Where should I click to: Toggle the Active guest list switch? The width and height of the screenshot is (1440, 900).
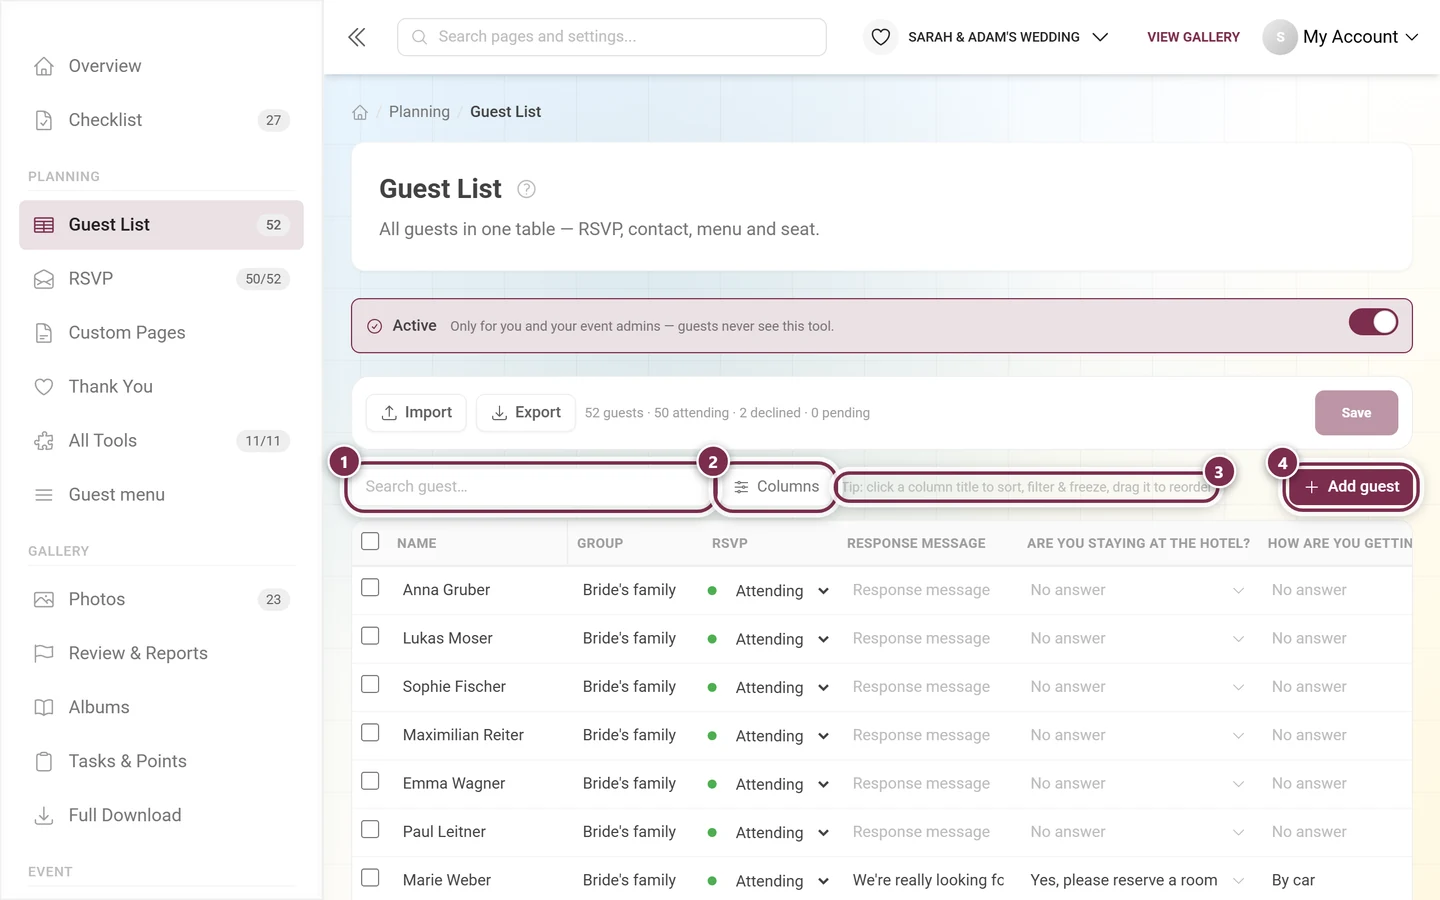click(x=1373, y=322)
